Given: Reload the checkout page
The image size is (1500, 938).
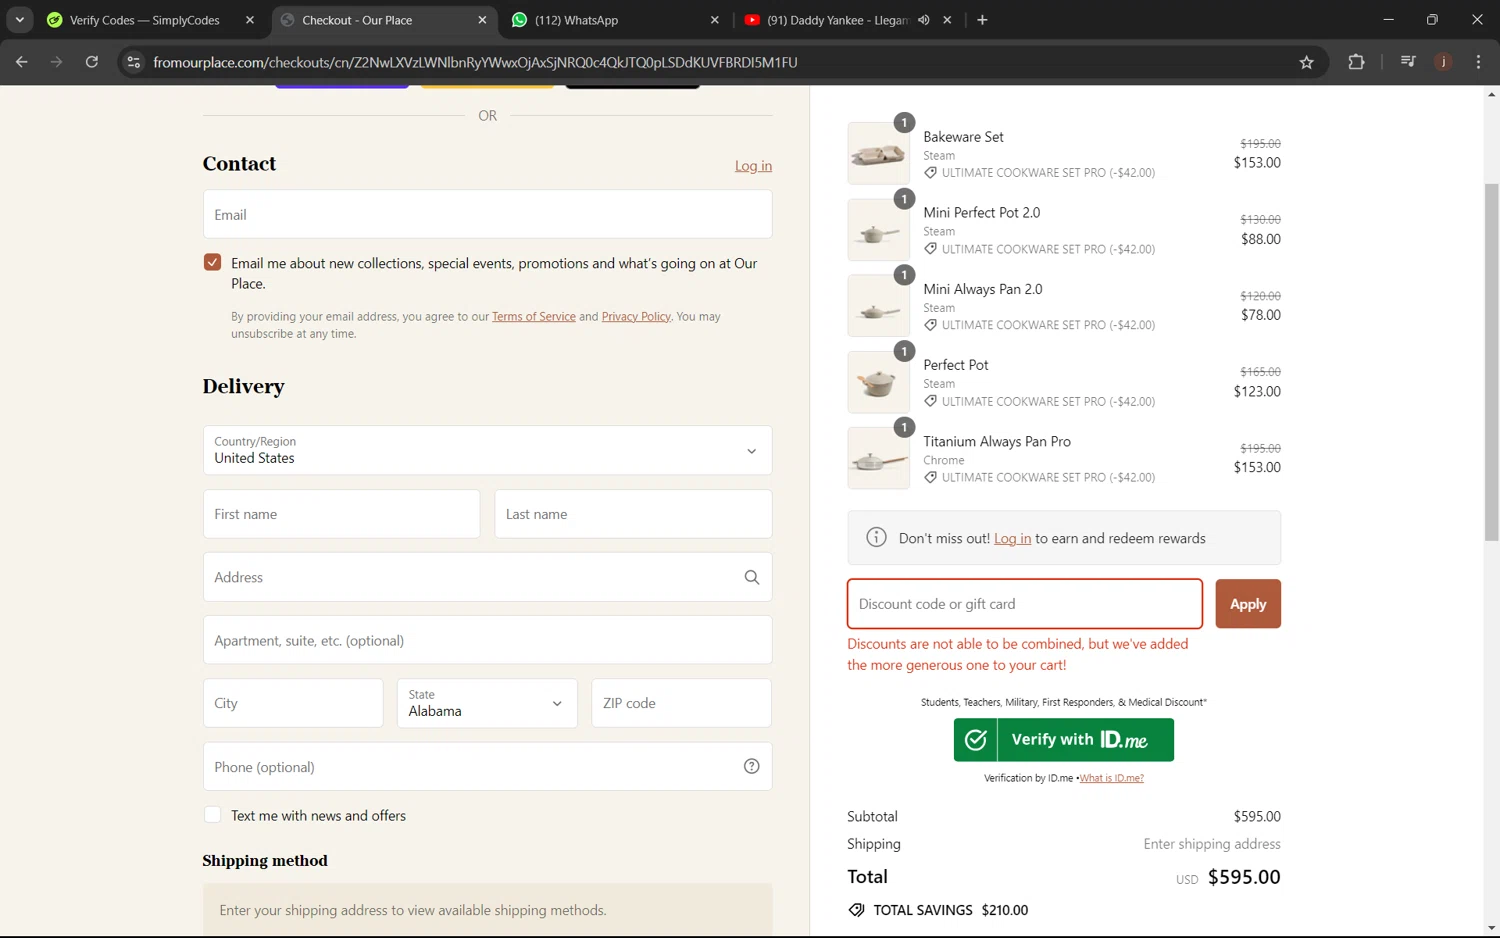Looking at the screenshot, I should pyautogui.click(x=92, y=62).
